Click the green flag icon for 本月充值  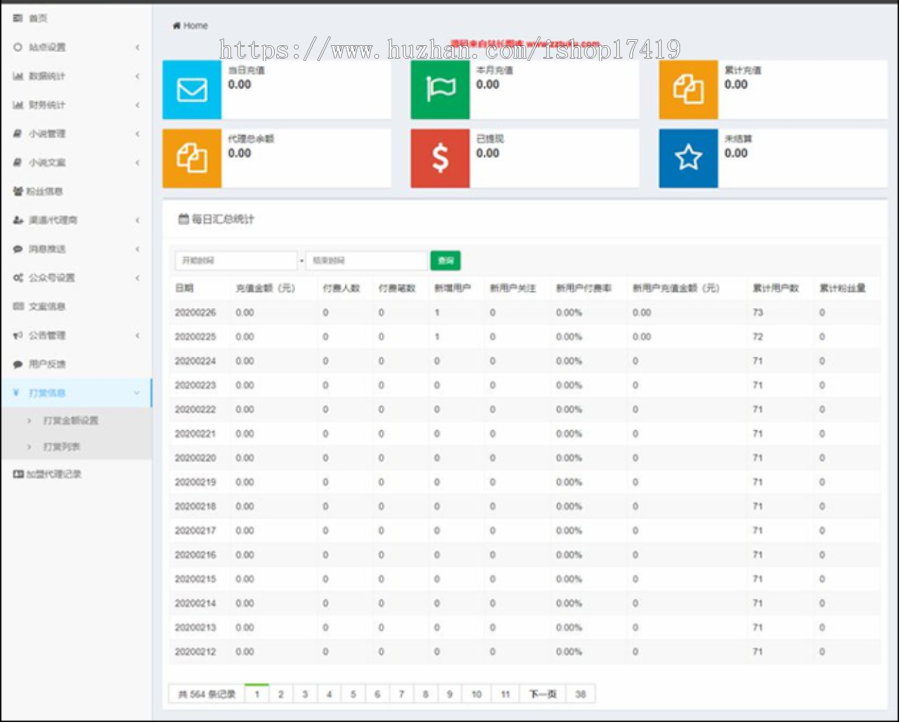[x=440, y=90]
